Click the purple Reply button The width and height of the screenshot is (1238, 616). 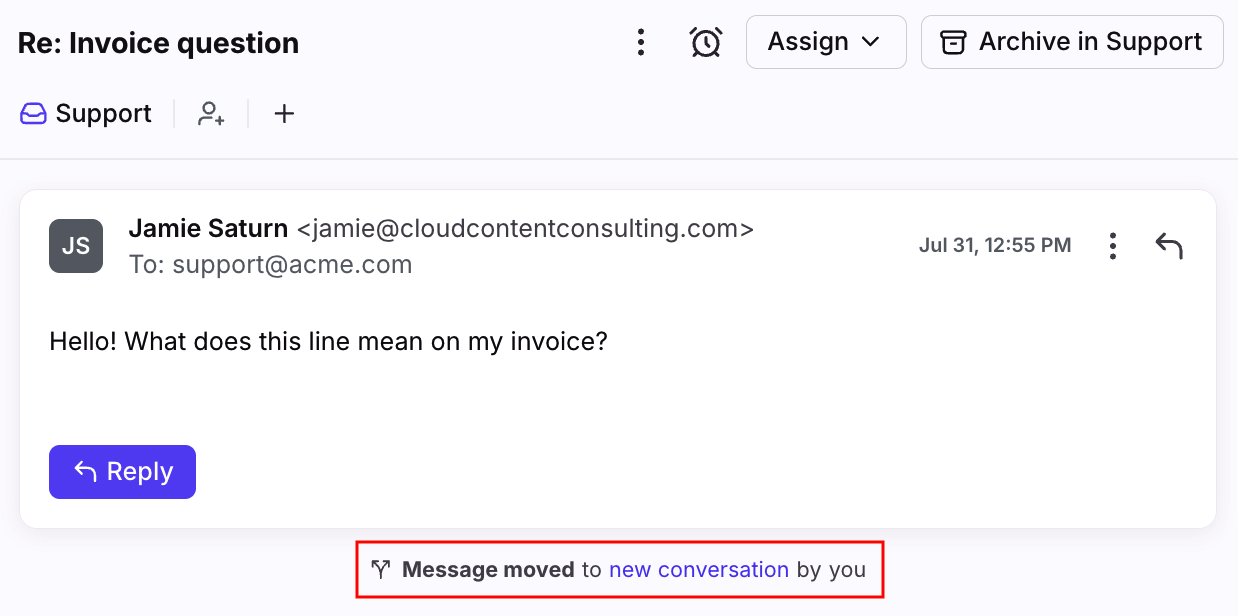[x=122, y=472]
